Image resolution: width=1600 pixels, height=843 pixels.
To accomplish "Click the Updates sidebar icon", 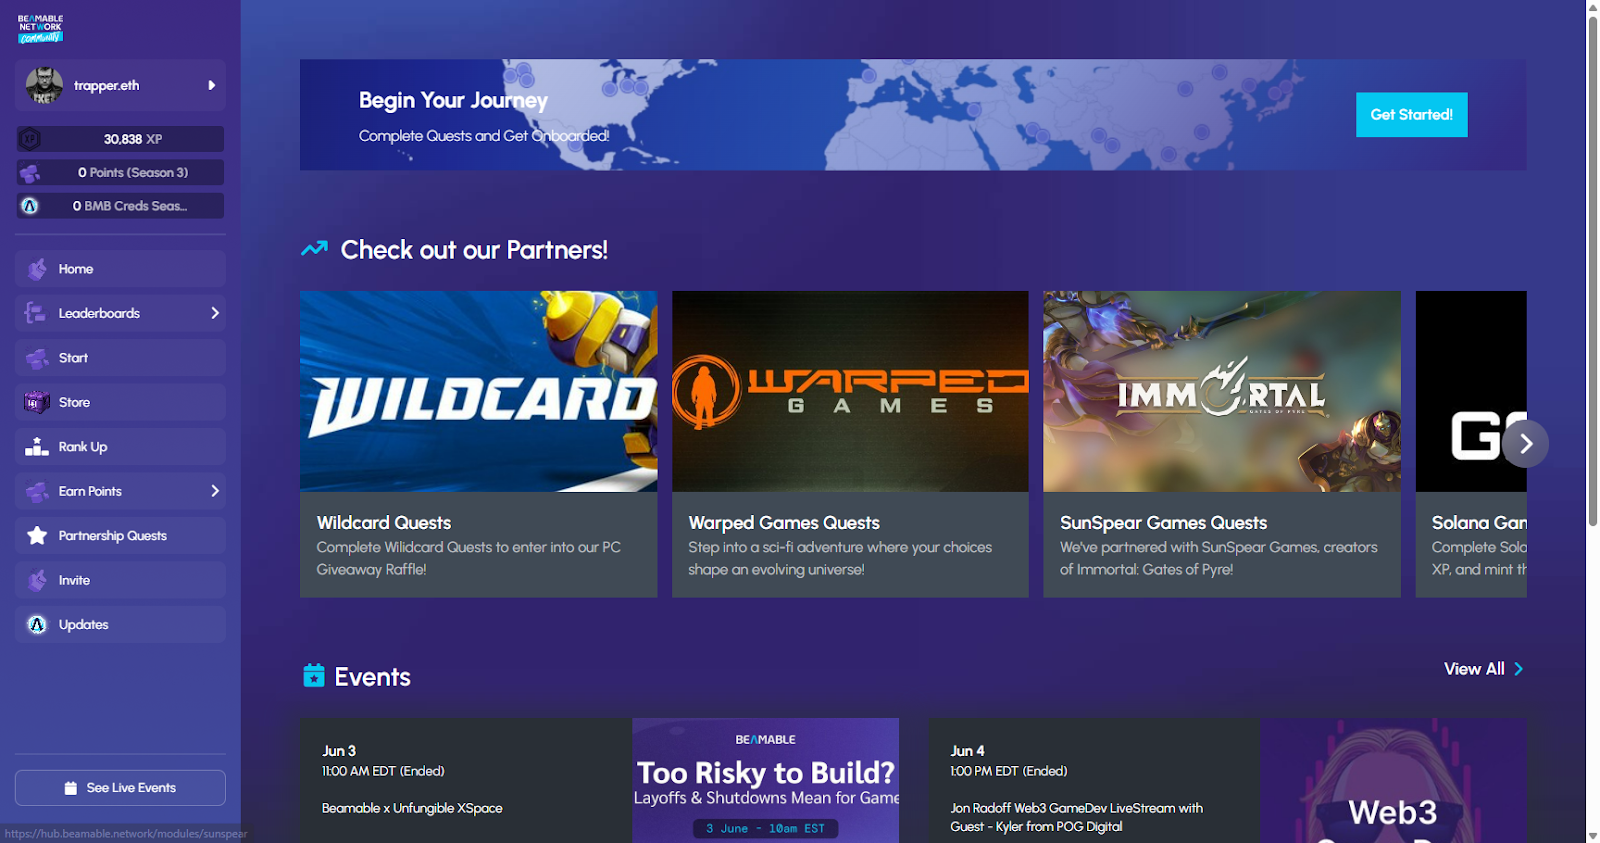I will click(37, 625).
